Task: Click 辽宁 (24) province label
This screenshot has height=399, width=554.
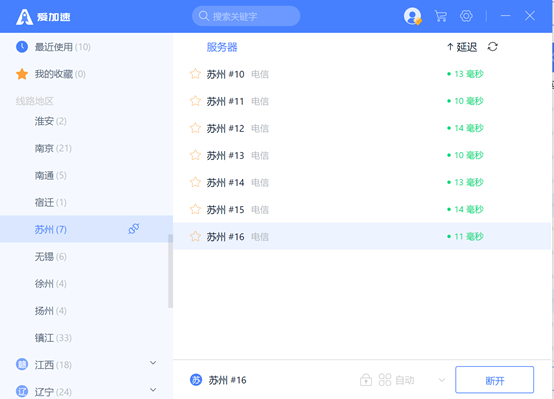Action: point(53,392)
